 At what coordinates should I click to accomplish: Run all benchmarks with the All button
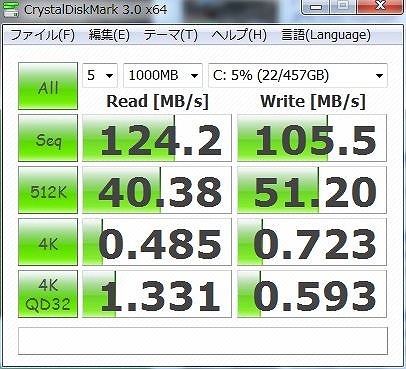tap(48, 86)
